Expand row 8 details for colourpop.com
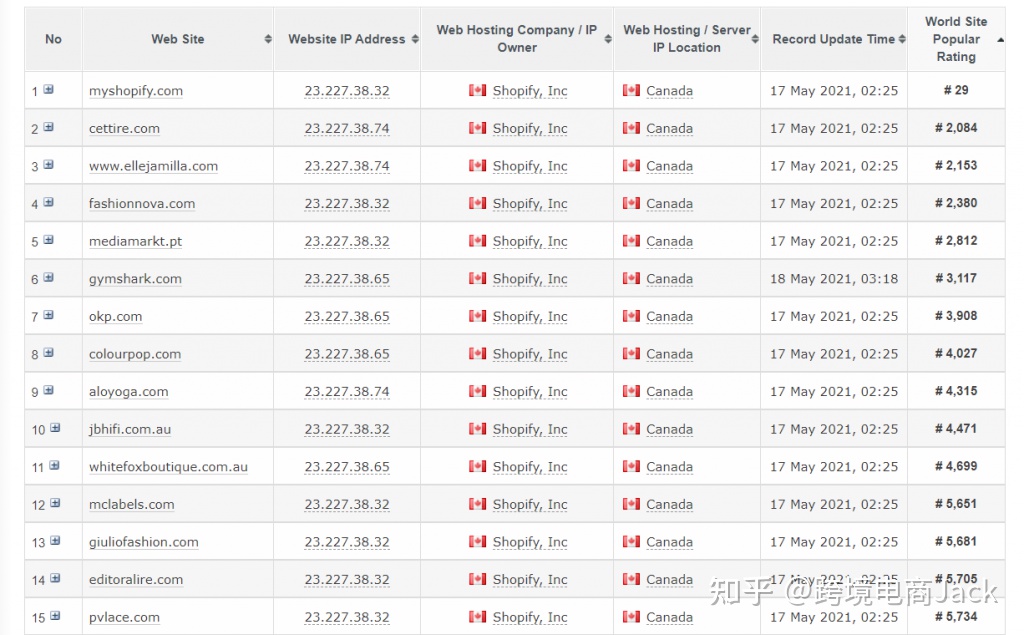The height and width of the screenshot is (635, 1024). (48, 353)
